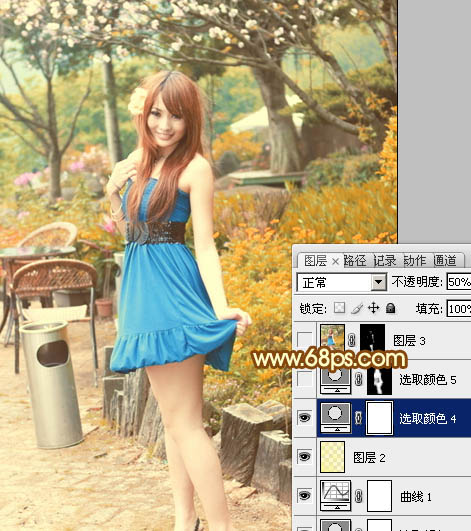
Task: Show the hidden 图层 3 layer
Action: pos(304,340)
